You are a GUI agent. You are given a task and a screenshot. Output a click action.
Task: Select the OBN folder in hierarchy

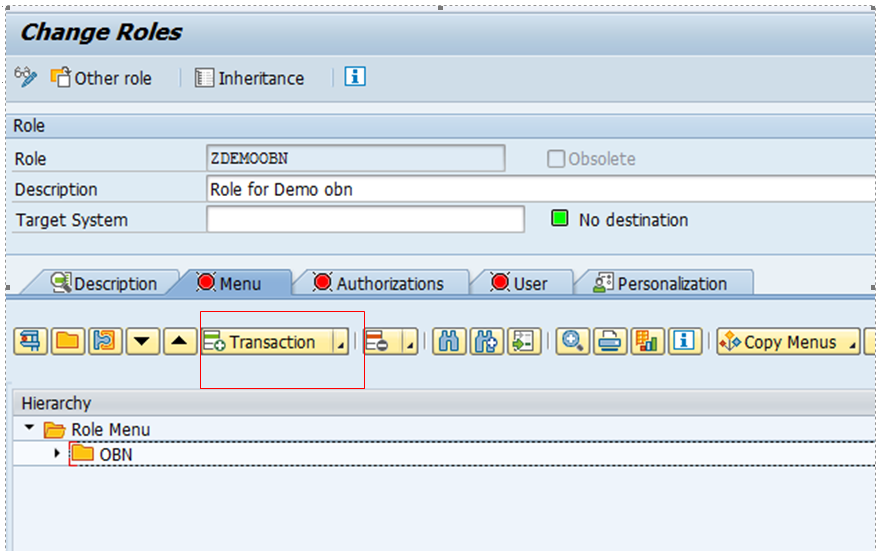pyautogui.click(x=102, y=454)
